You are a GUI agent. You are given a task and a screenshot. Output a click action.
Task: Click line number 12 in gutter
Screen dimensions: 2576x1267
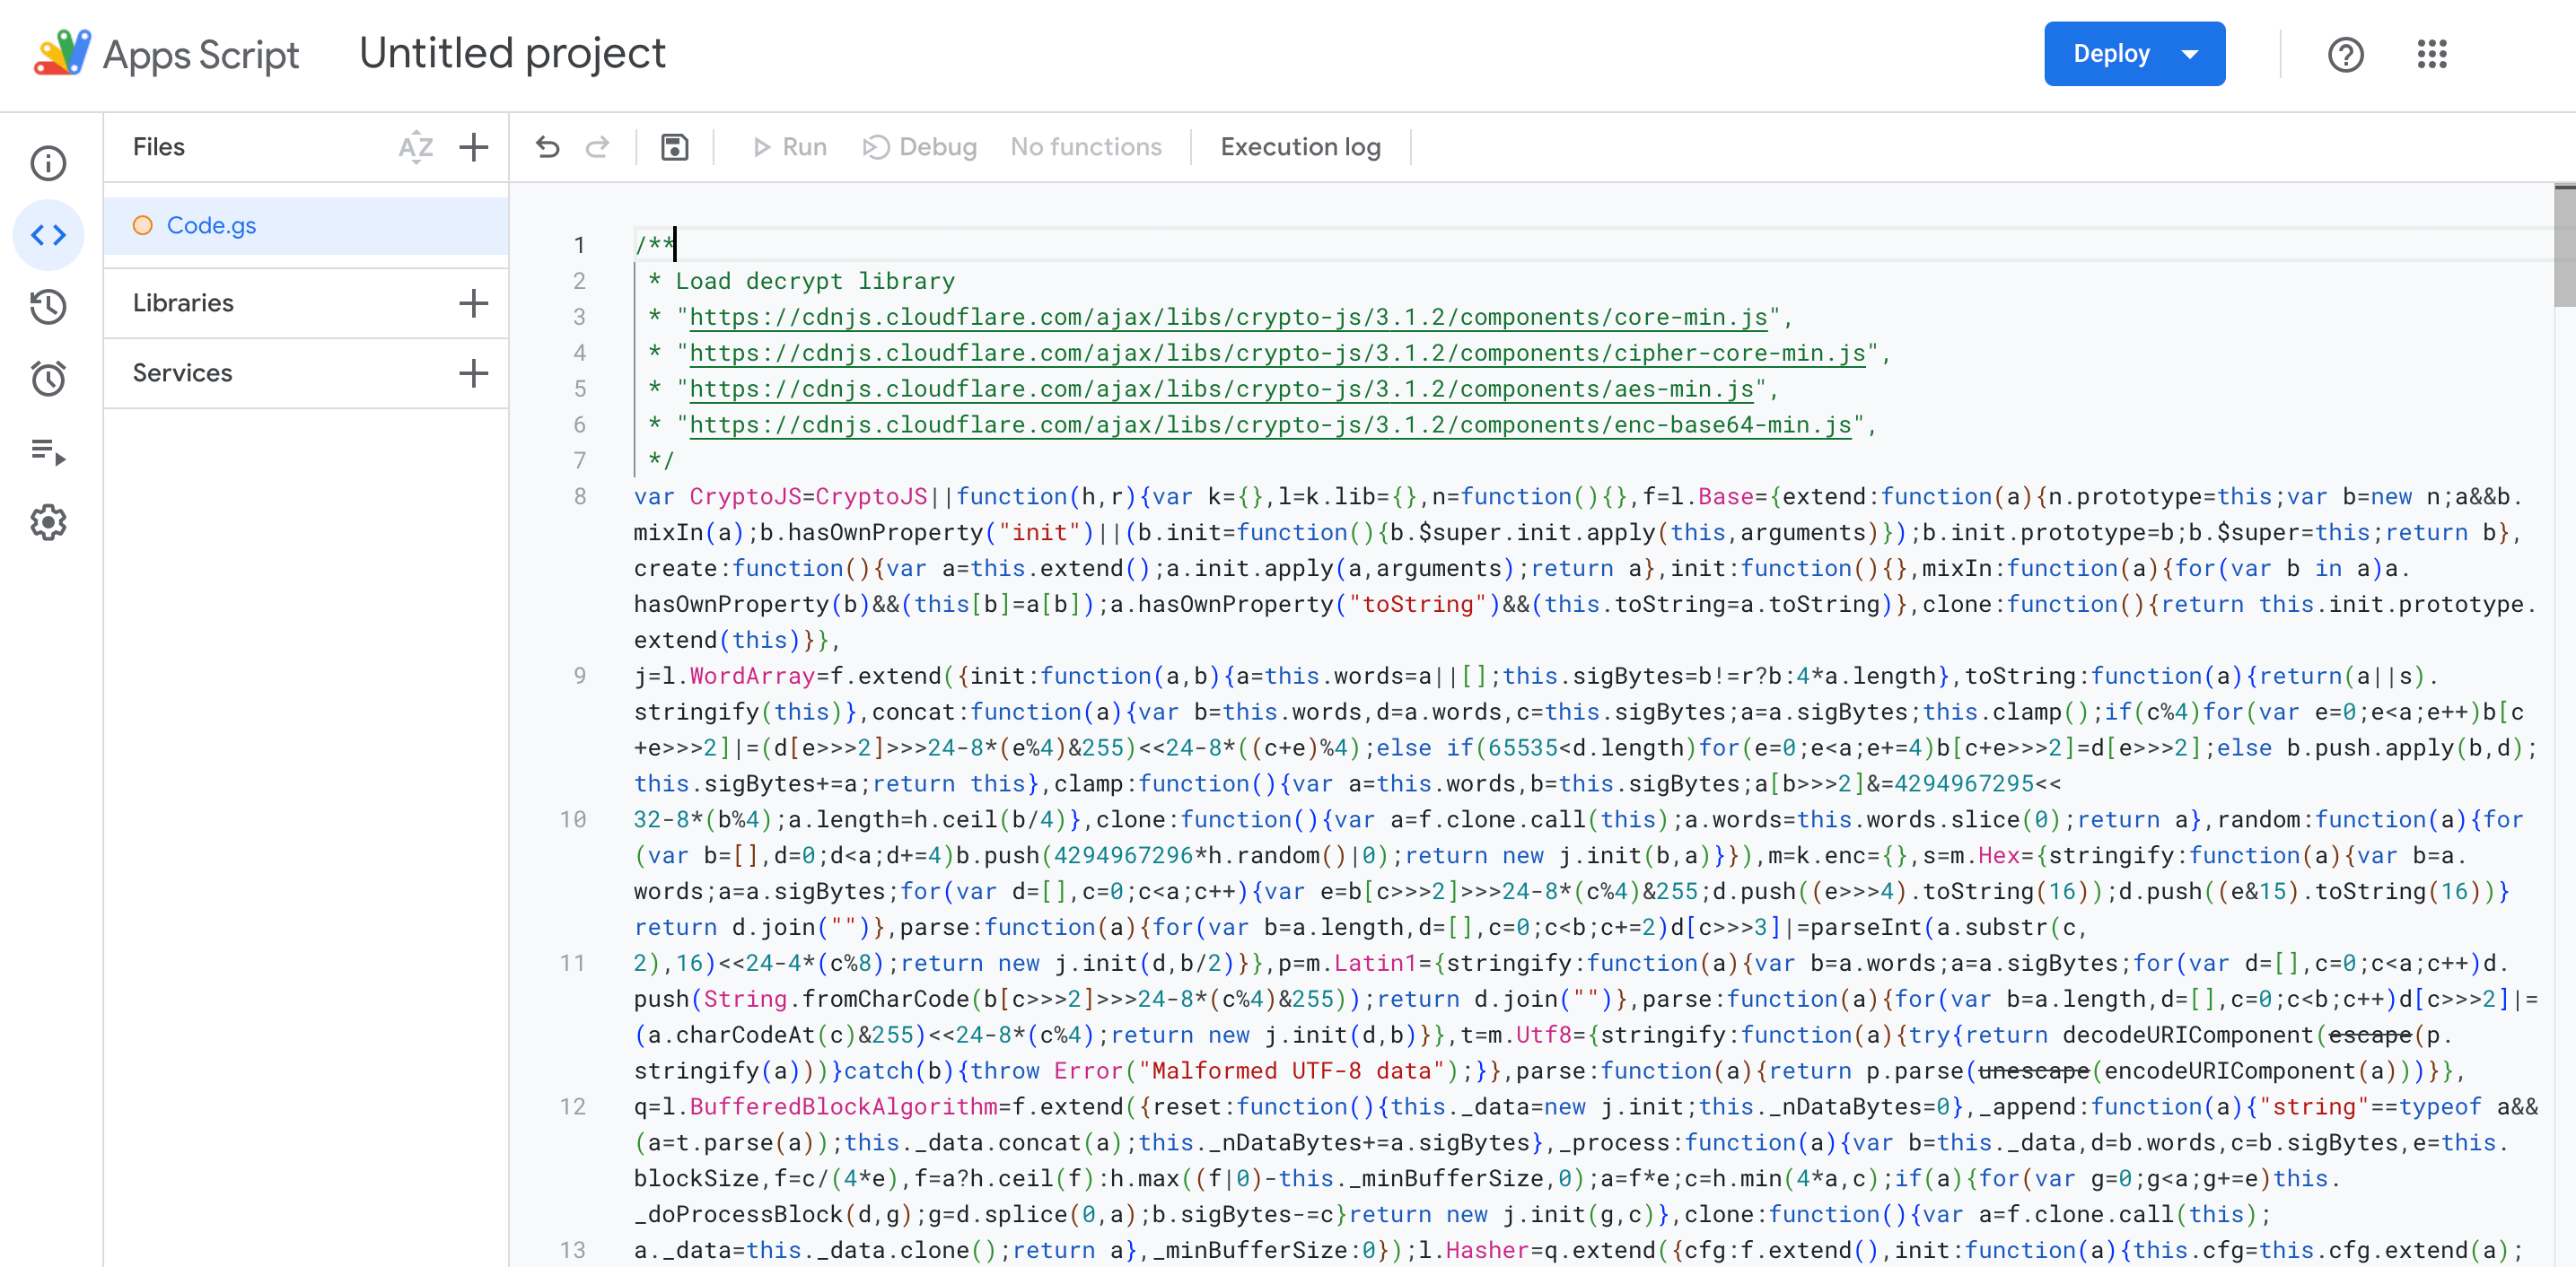coord(572,1107)
